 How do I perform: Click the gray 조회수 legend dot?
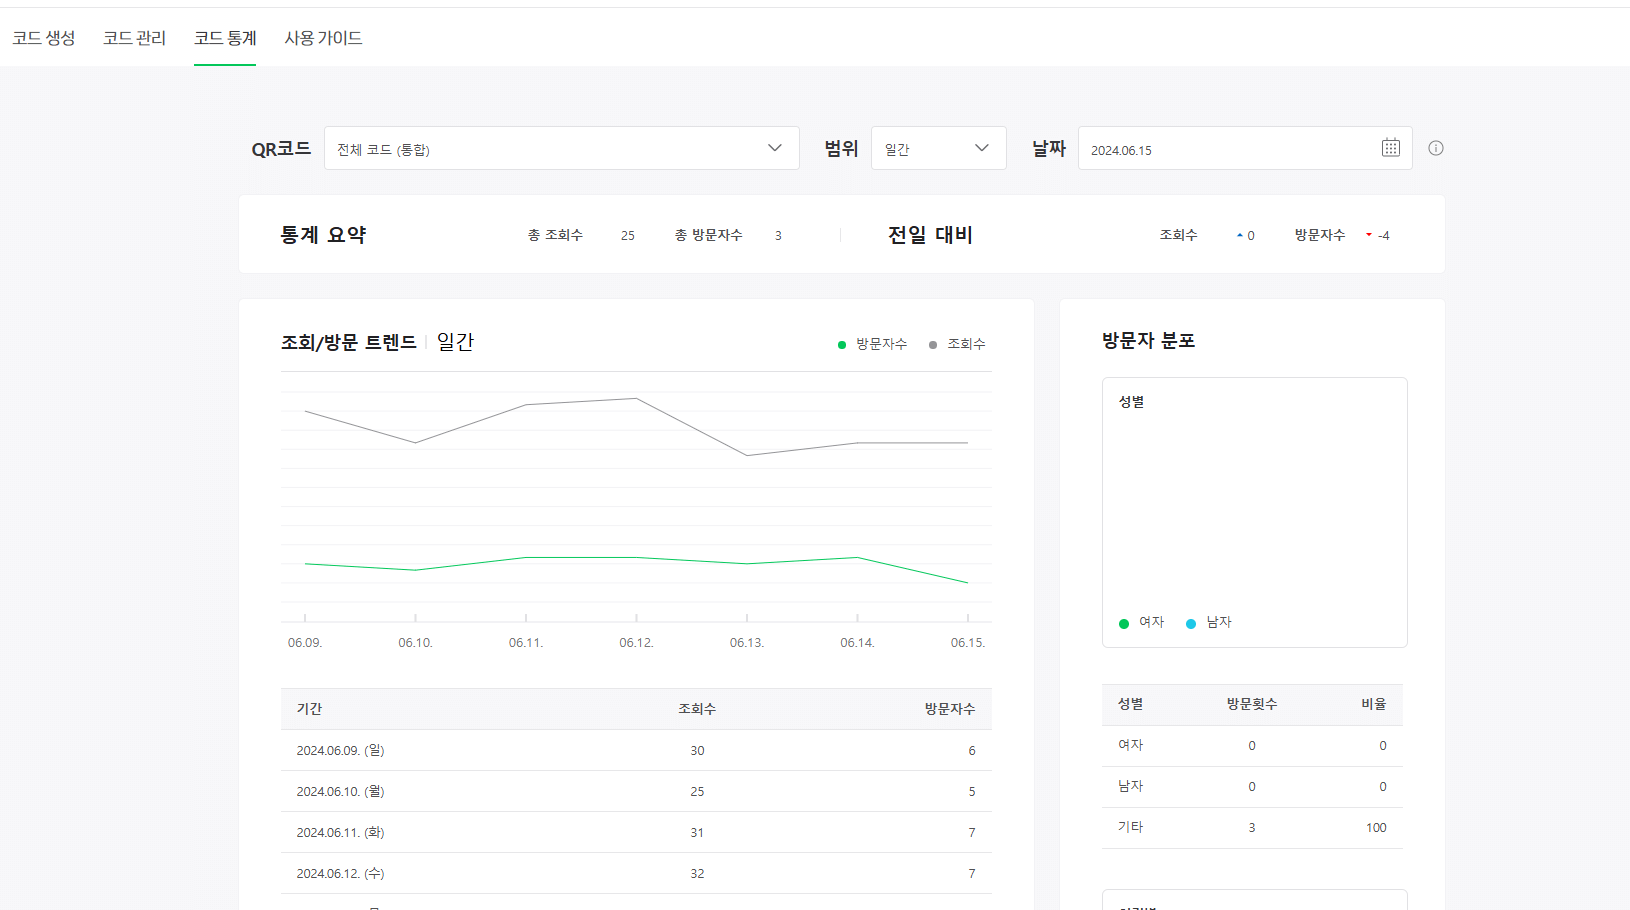[x=931, y=343]
